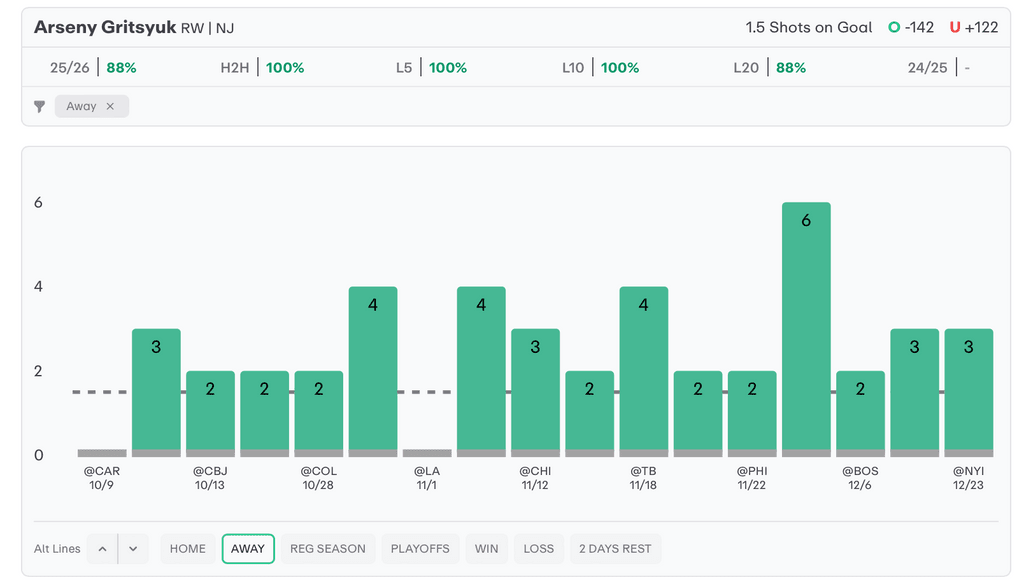Select the 2 DAYS REST filter
The height and width of the screenshot is (587, 1024).
(615, 549)
